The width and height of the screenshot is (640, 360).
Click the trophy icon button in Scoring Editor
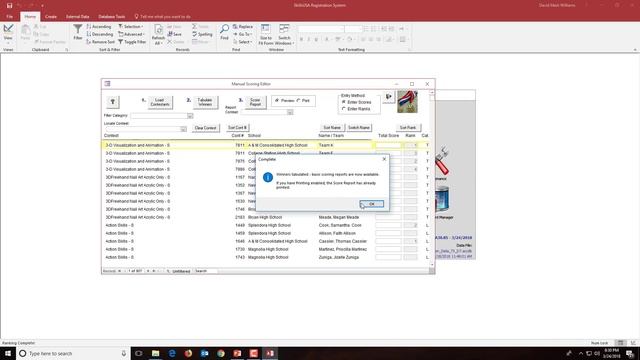point(113,102)
